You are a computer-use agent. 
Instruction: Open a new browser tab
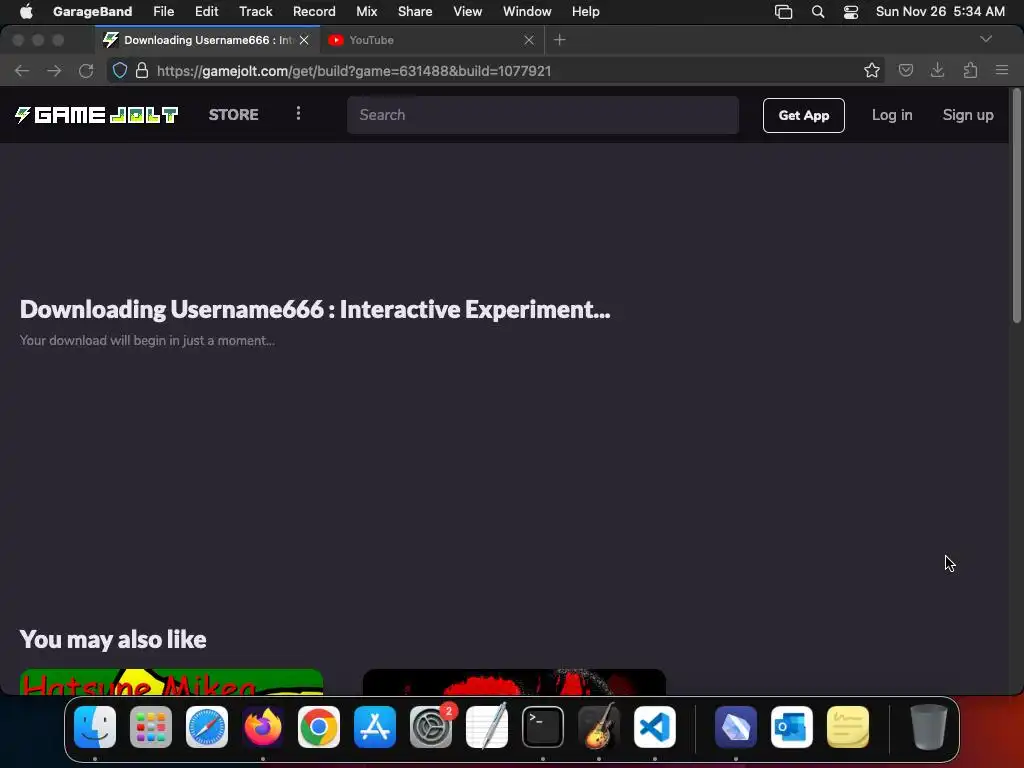560,40
